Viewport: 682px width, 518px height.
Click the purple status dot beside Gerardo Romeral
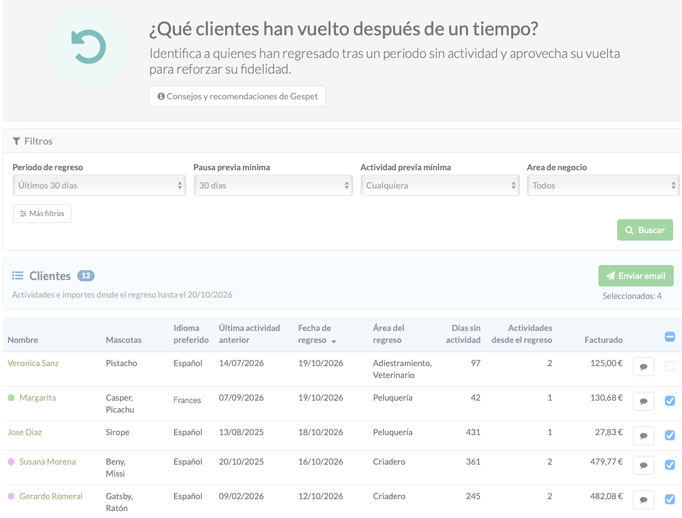tap(11, 496)
